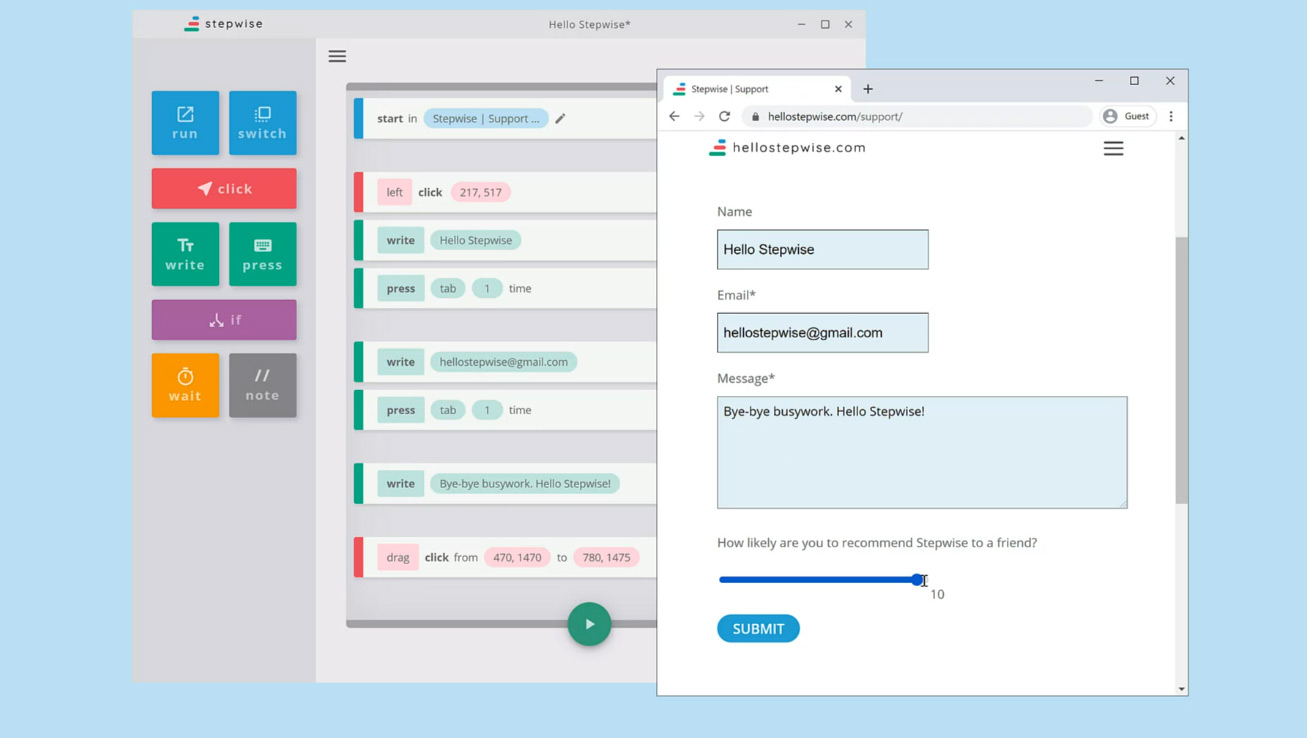Minimize the browser window
1307x738 pixels.
click(1098, 81)
